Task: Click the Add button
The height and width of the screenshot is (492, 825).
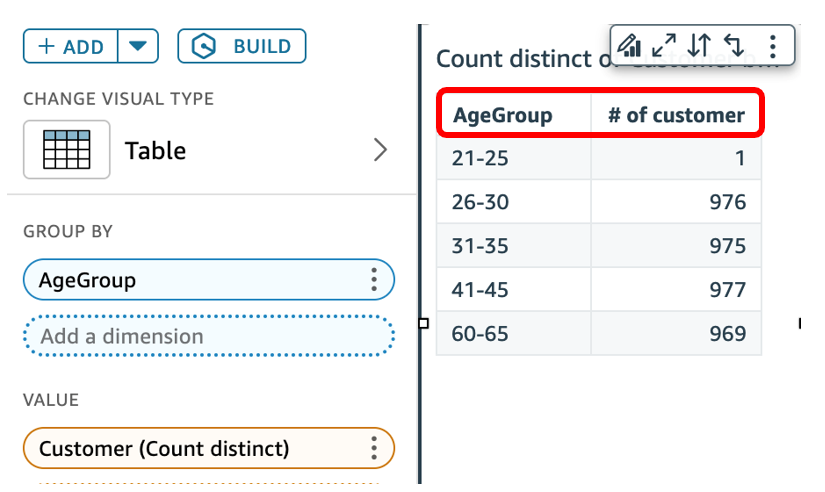Action: click(70, 46)
